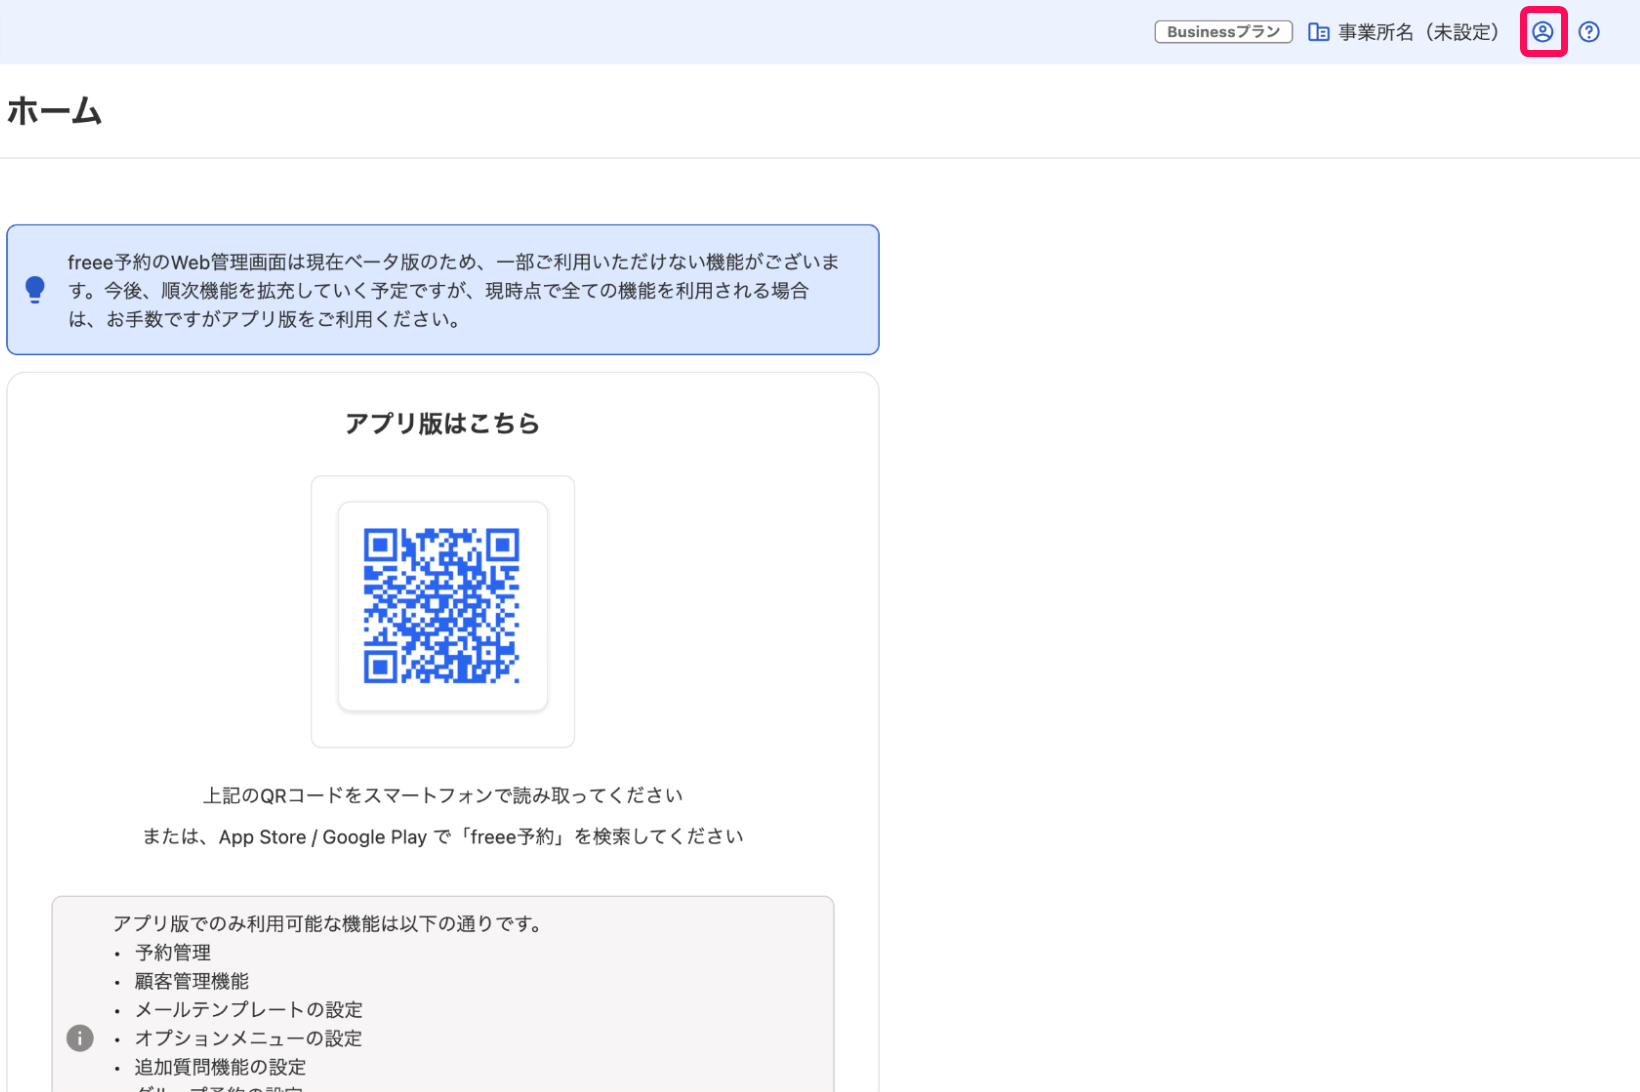Image resolution: width=1640 pixels, height=1092 pixels.
Task: Click the office building icon in header
Action: [1319, 32]
